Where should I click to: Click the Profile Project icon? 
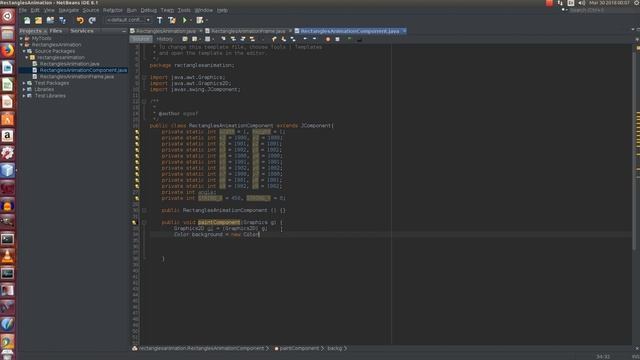tap(200, 20)
